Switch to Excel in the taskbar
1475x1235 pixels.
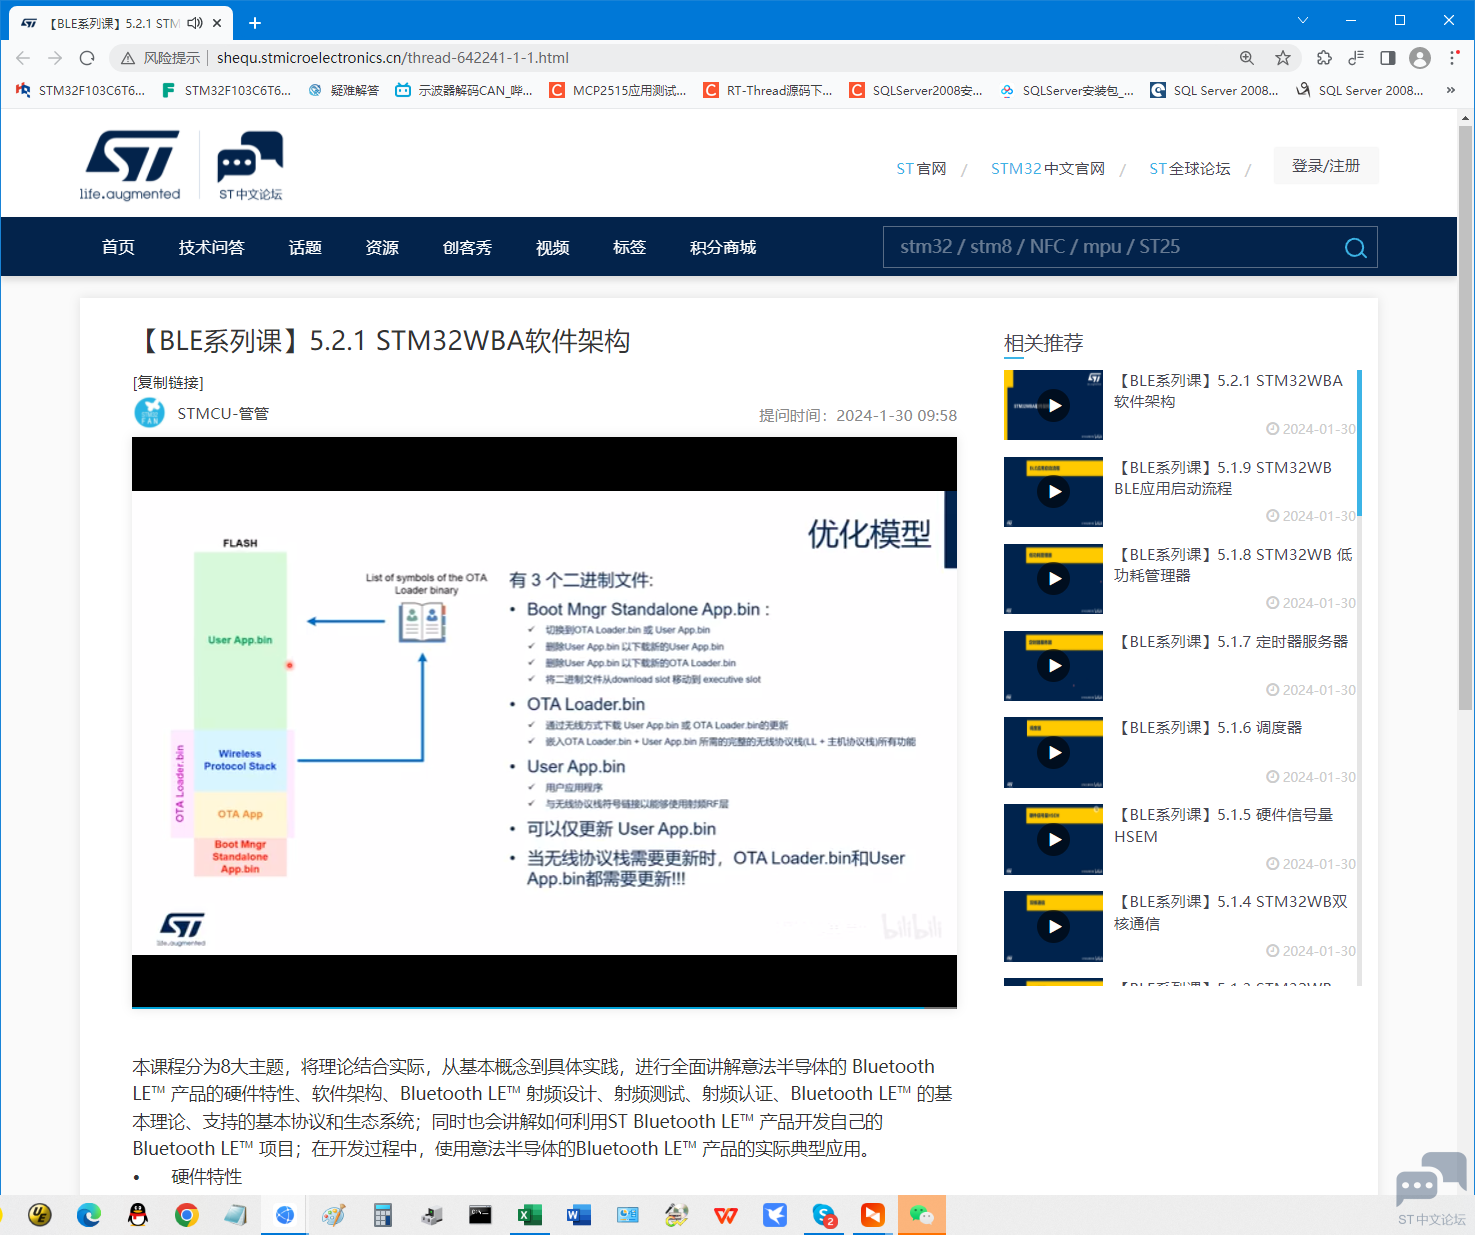coord(530,1215)
